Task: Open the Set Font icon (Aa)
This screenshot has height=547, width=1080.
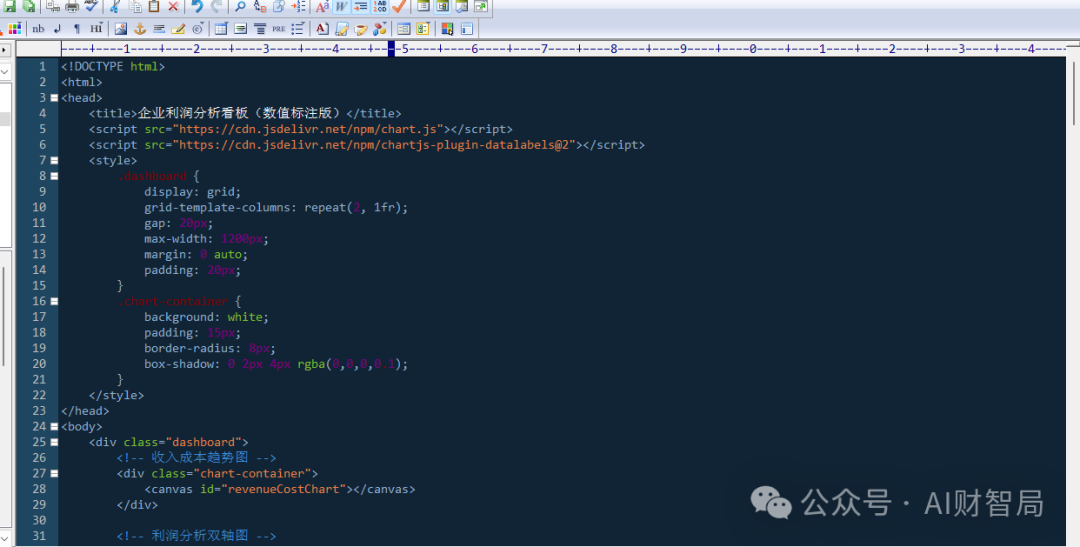Action: pyautogui.click(x=322, y=6)
